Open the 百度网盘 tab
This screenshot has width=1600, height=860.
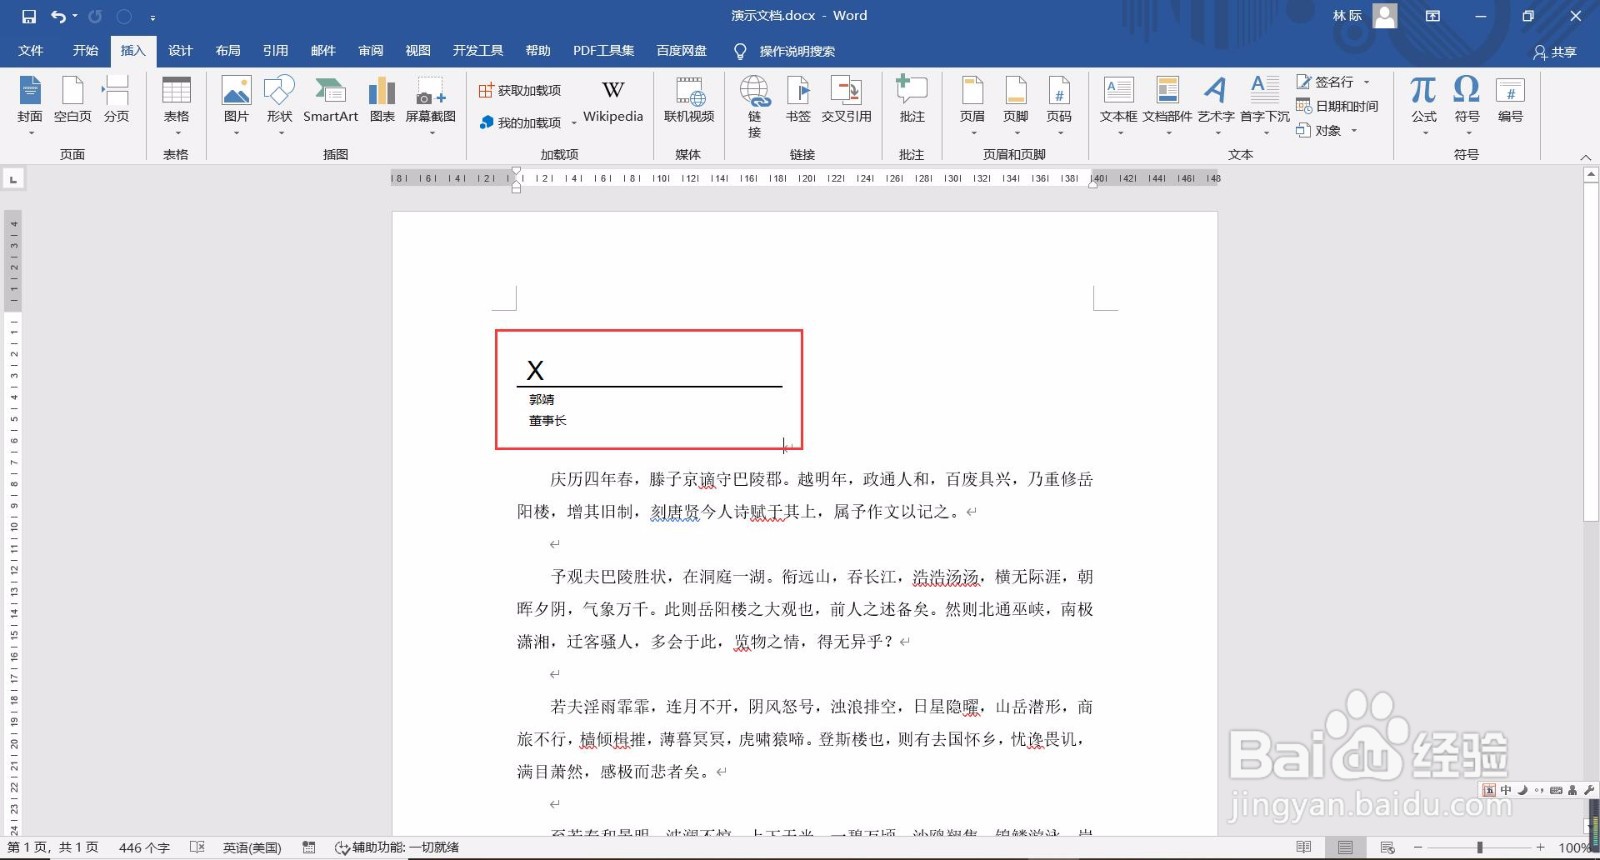click(682, 51)
